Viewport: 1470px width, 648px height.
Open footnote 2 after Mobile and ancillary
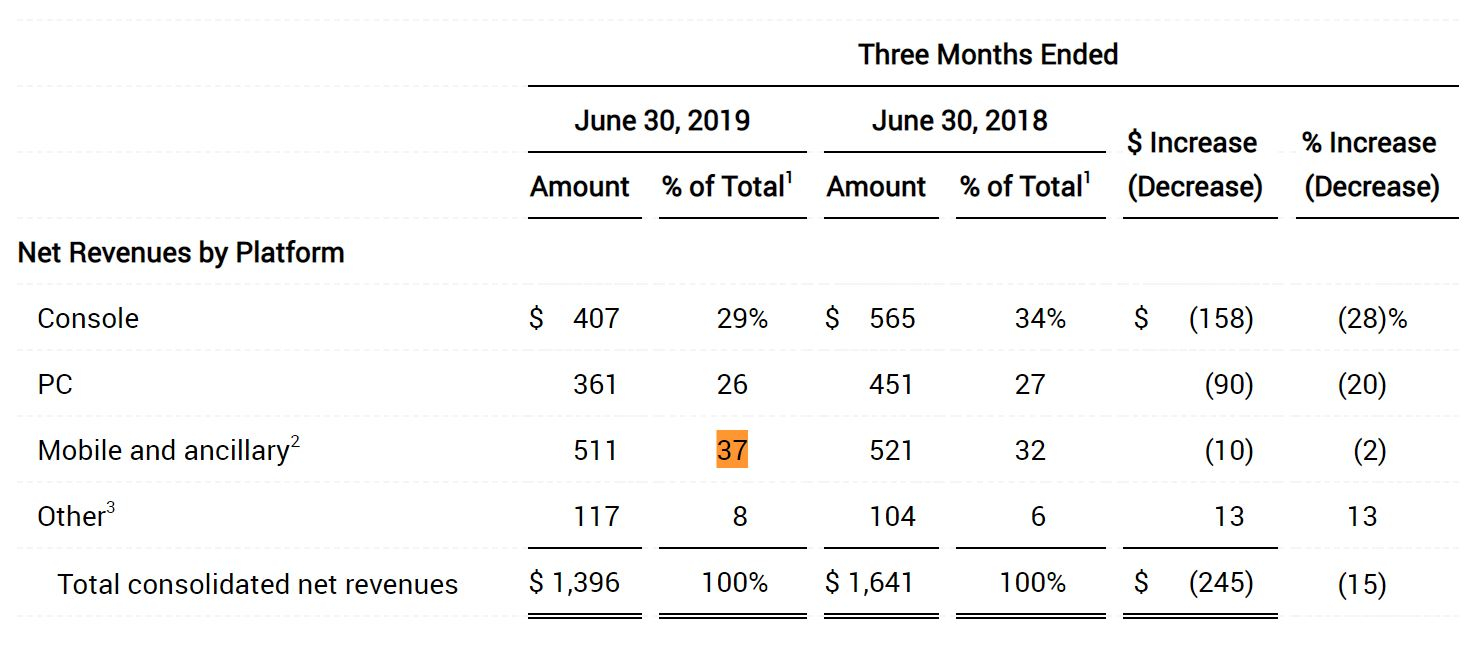(x=295, y=442)
